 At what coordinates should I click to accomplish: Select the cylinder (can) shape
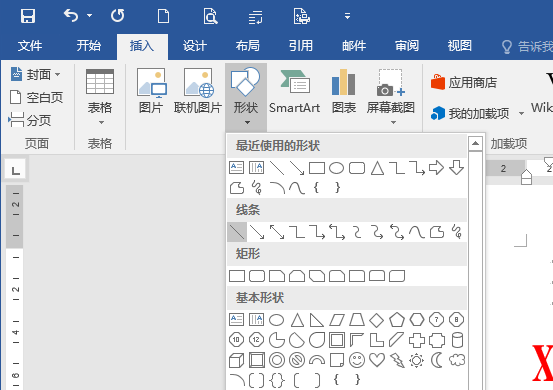(457, 340)
